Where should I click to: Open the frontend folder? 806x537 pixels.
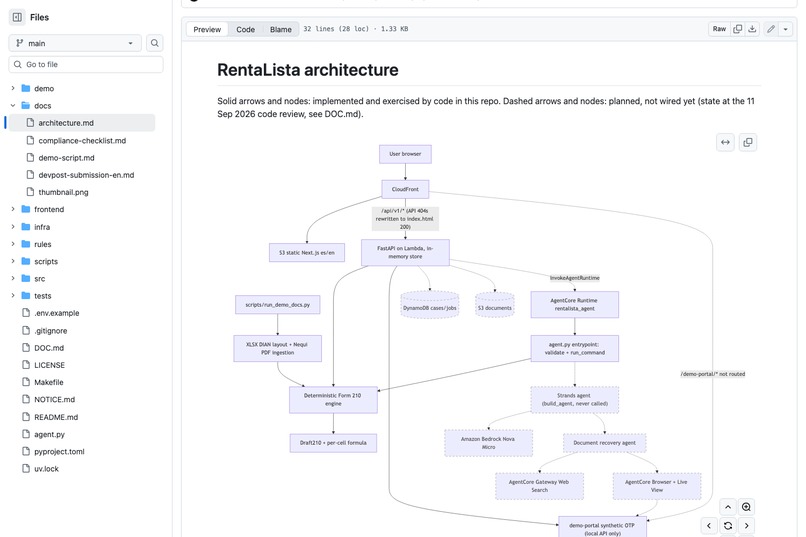point(49,209)
